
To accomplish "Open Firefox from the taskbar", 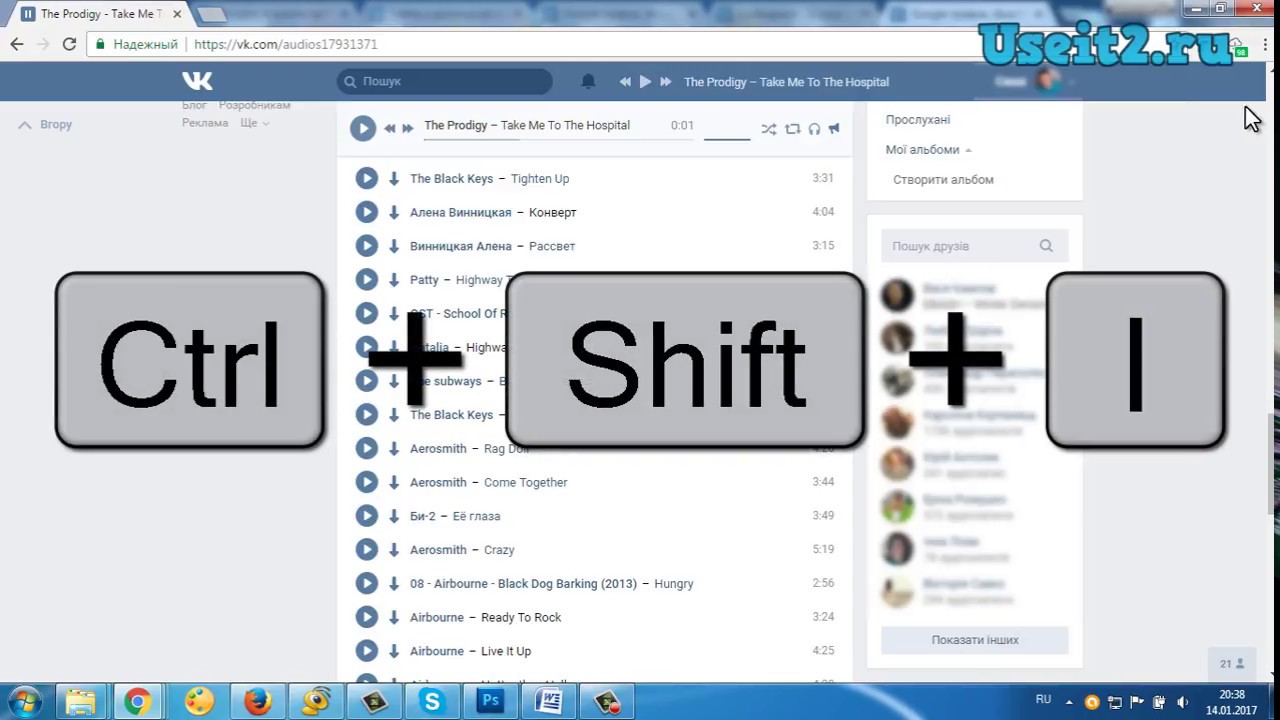I will point(258,702).
